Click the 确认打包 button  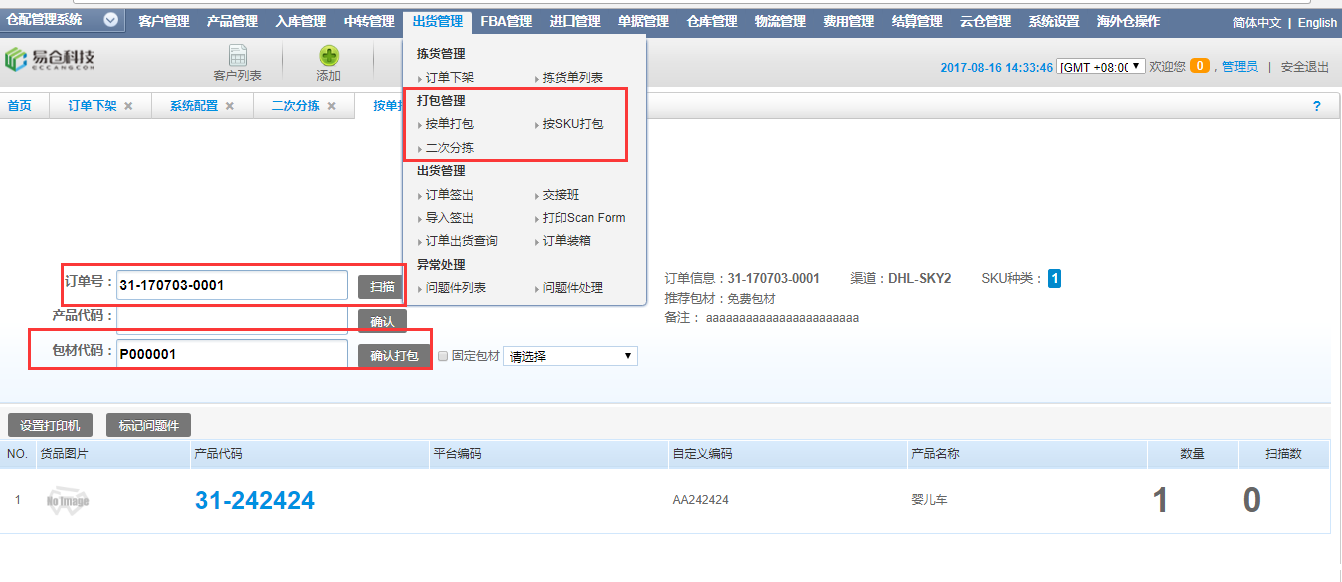394,353
